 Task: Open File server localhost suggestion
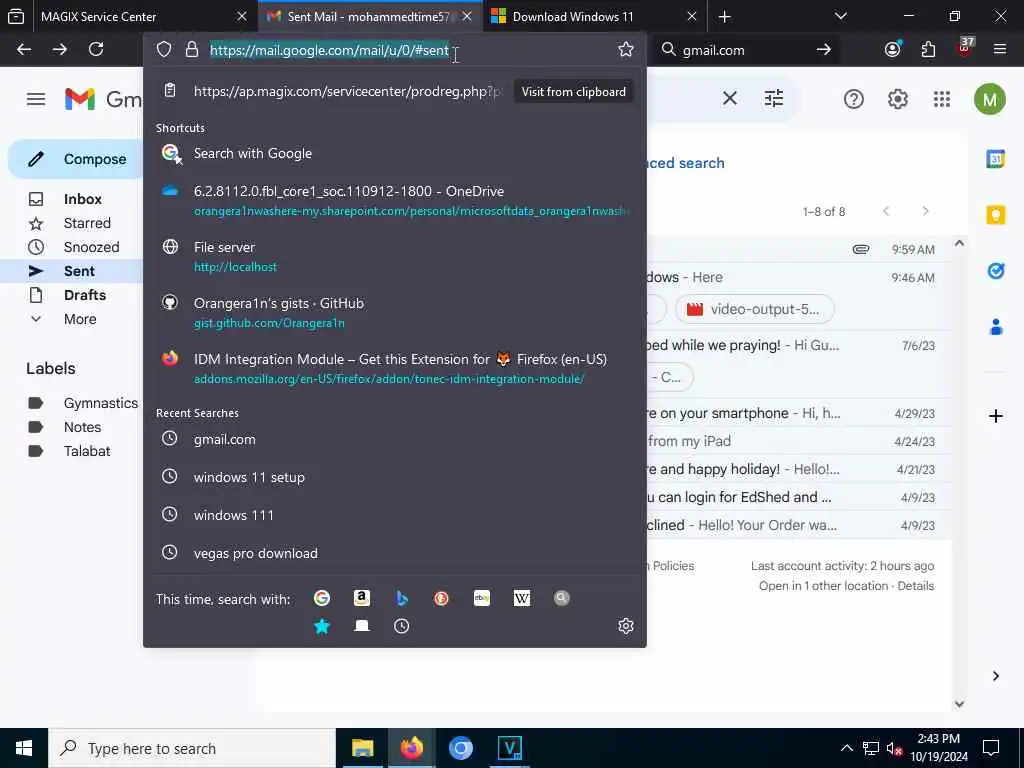(x=394, y=257)
